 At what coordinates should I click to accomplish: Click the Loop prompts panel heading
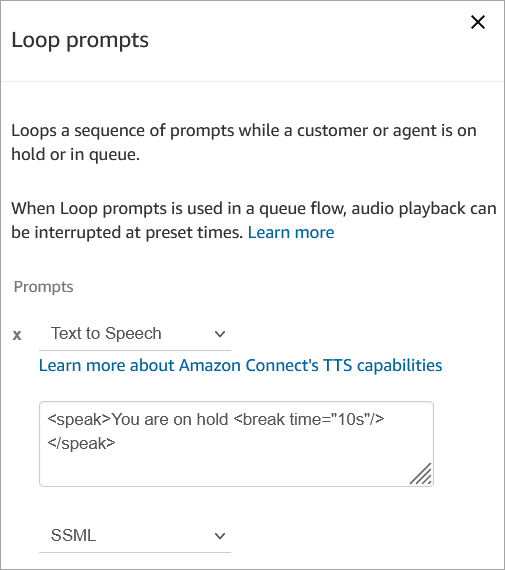tap(80, 40)
